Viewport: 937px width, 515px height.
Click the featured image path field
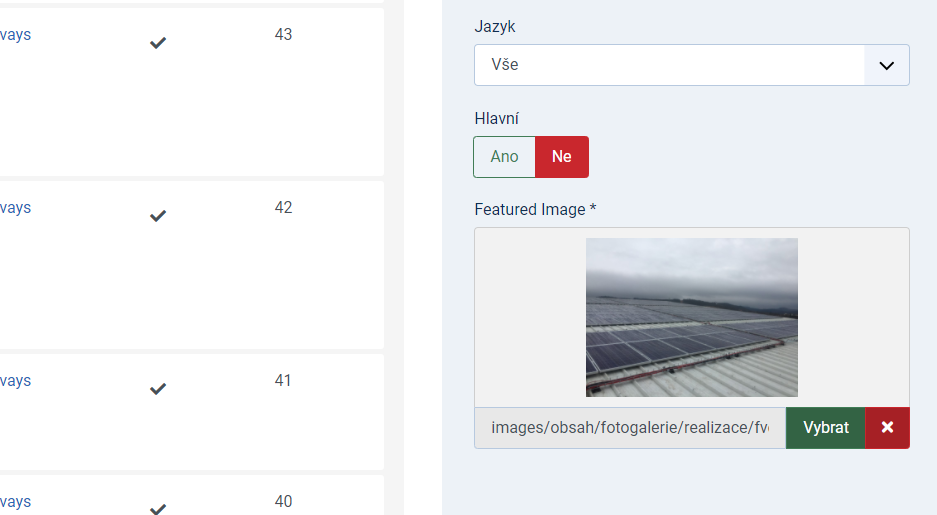[630, 428]
